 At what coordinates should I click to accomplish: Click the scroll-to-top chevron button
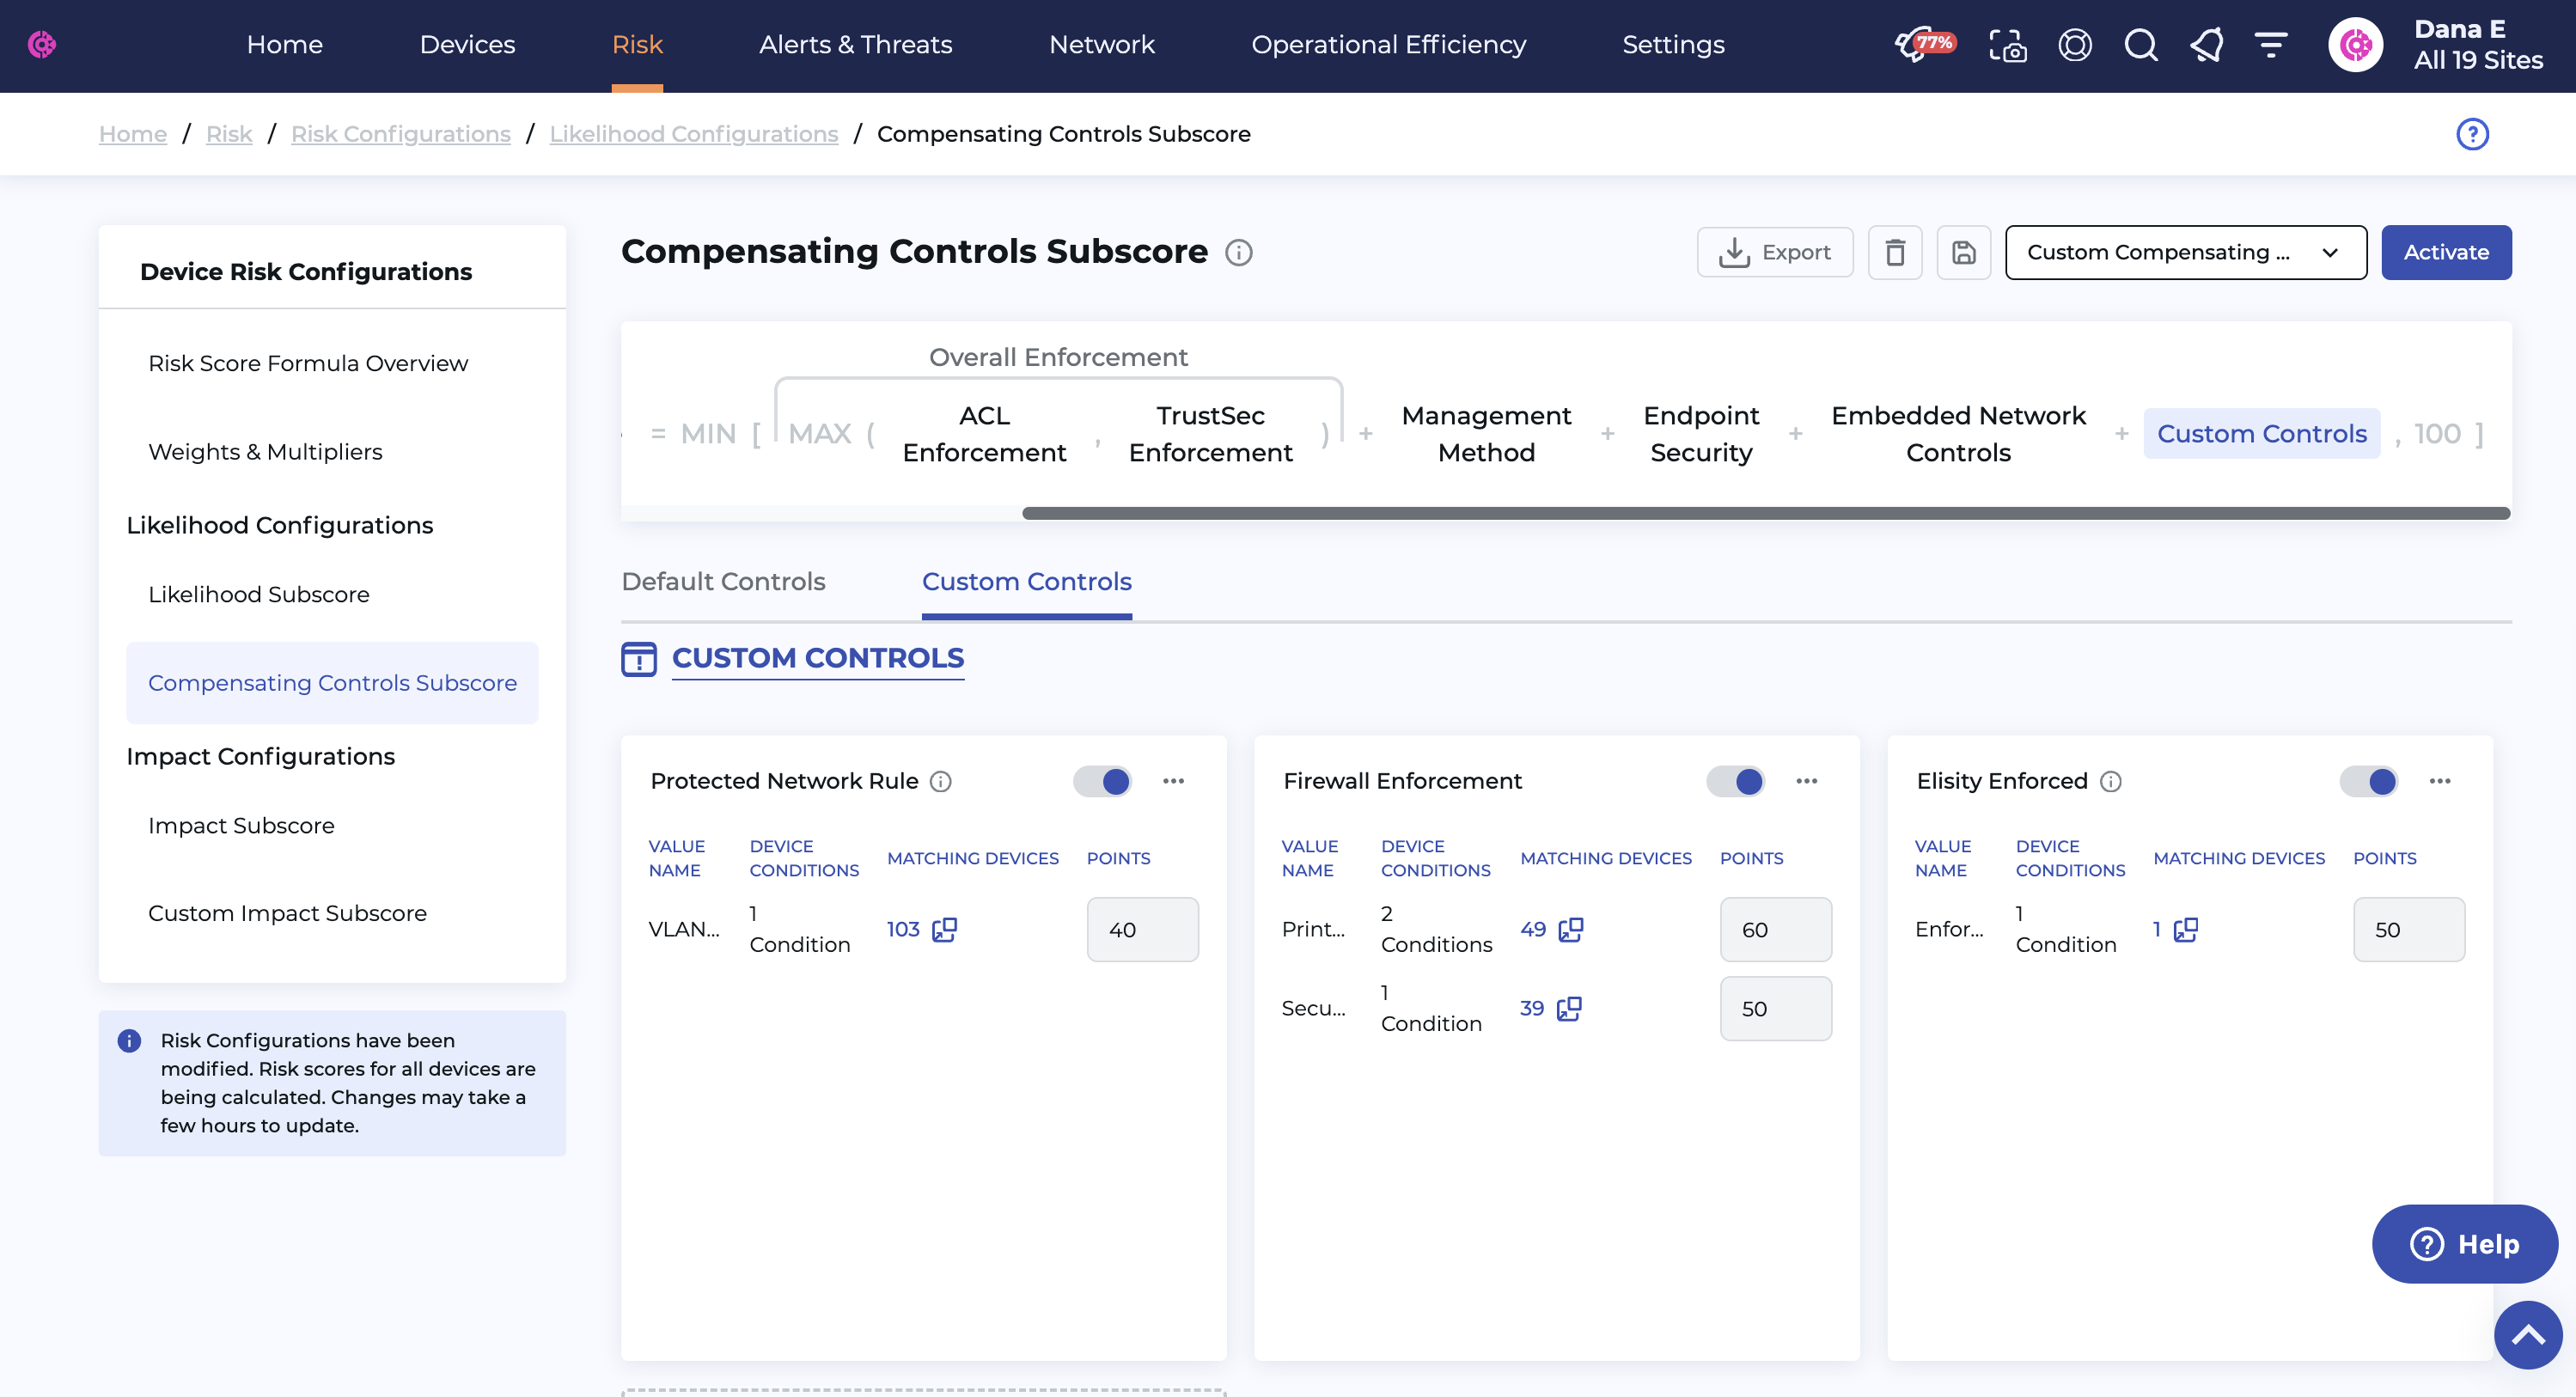[2527, 1335]
